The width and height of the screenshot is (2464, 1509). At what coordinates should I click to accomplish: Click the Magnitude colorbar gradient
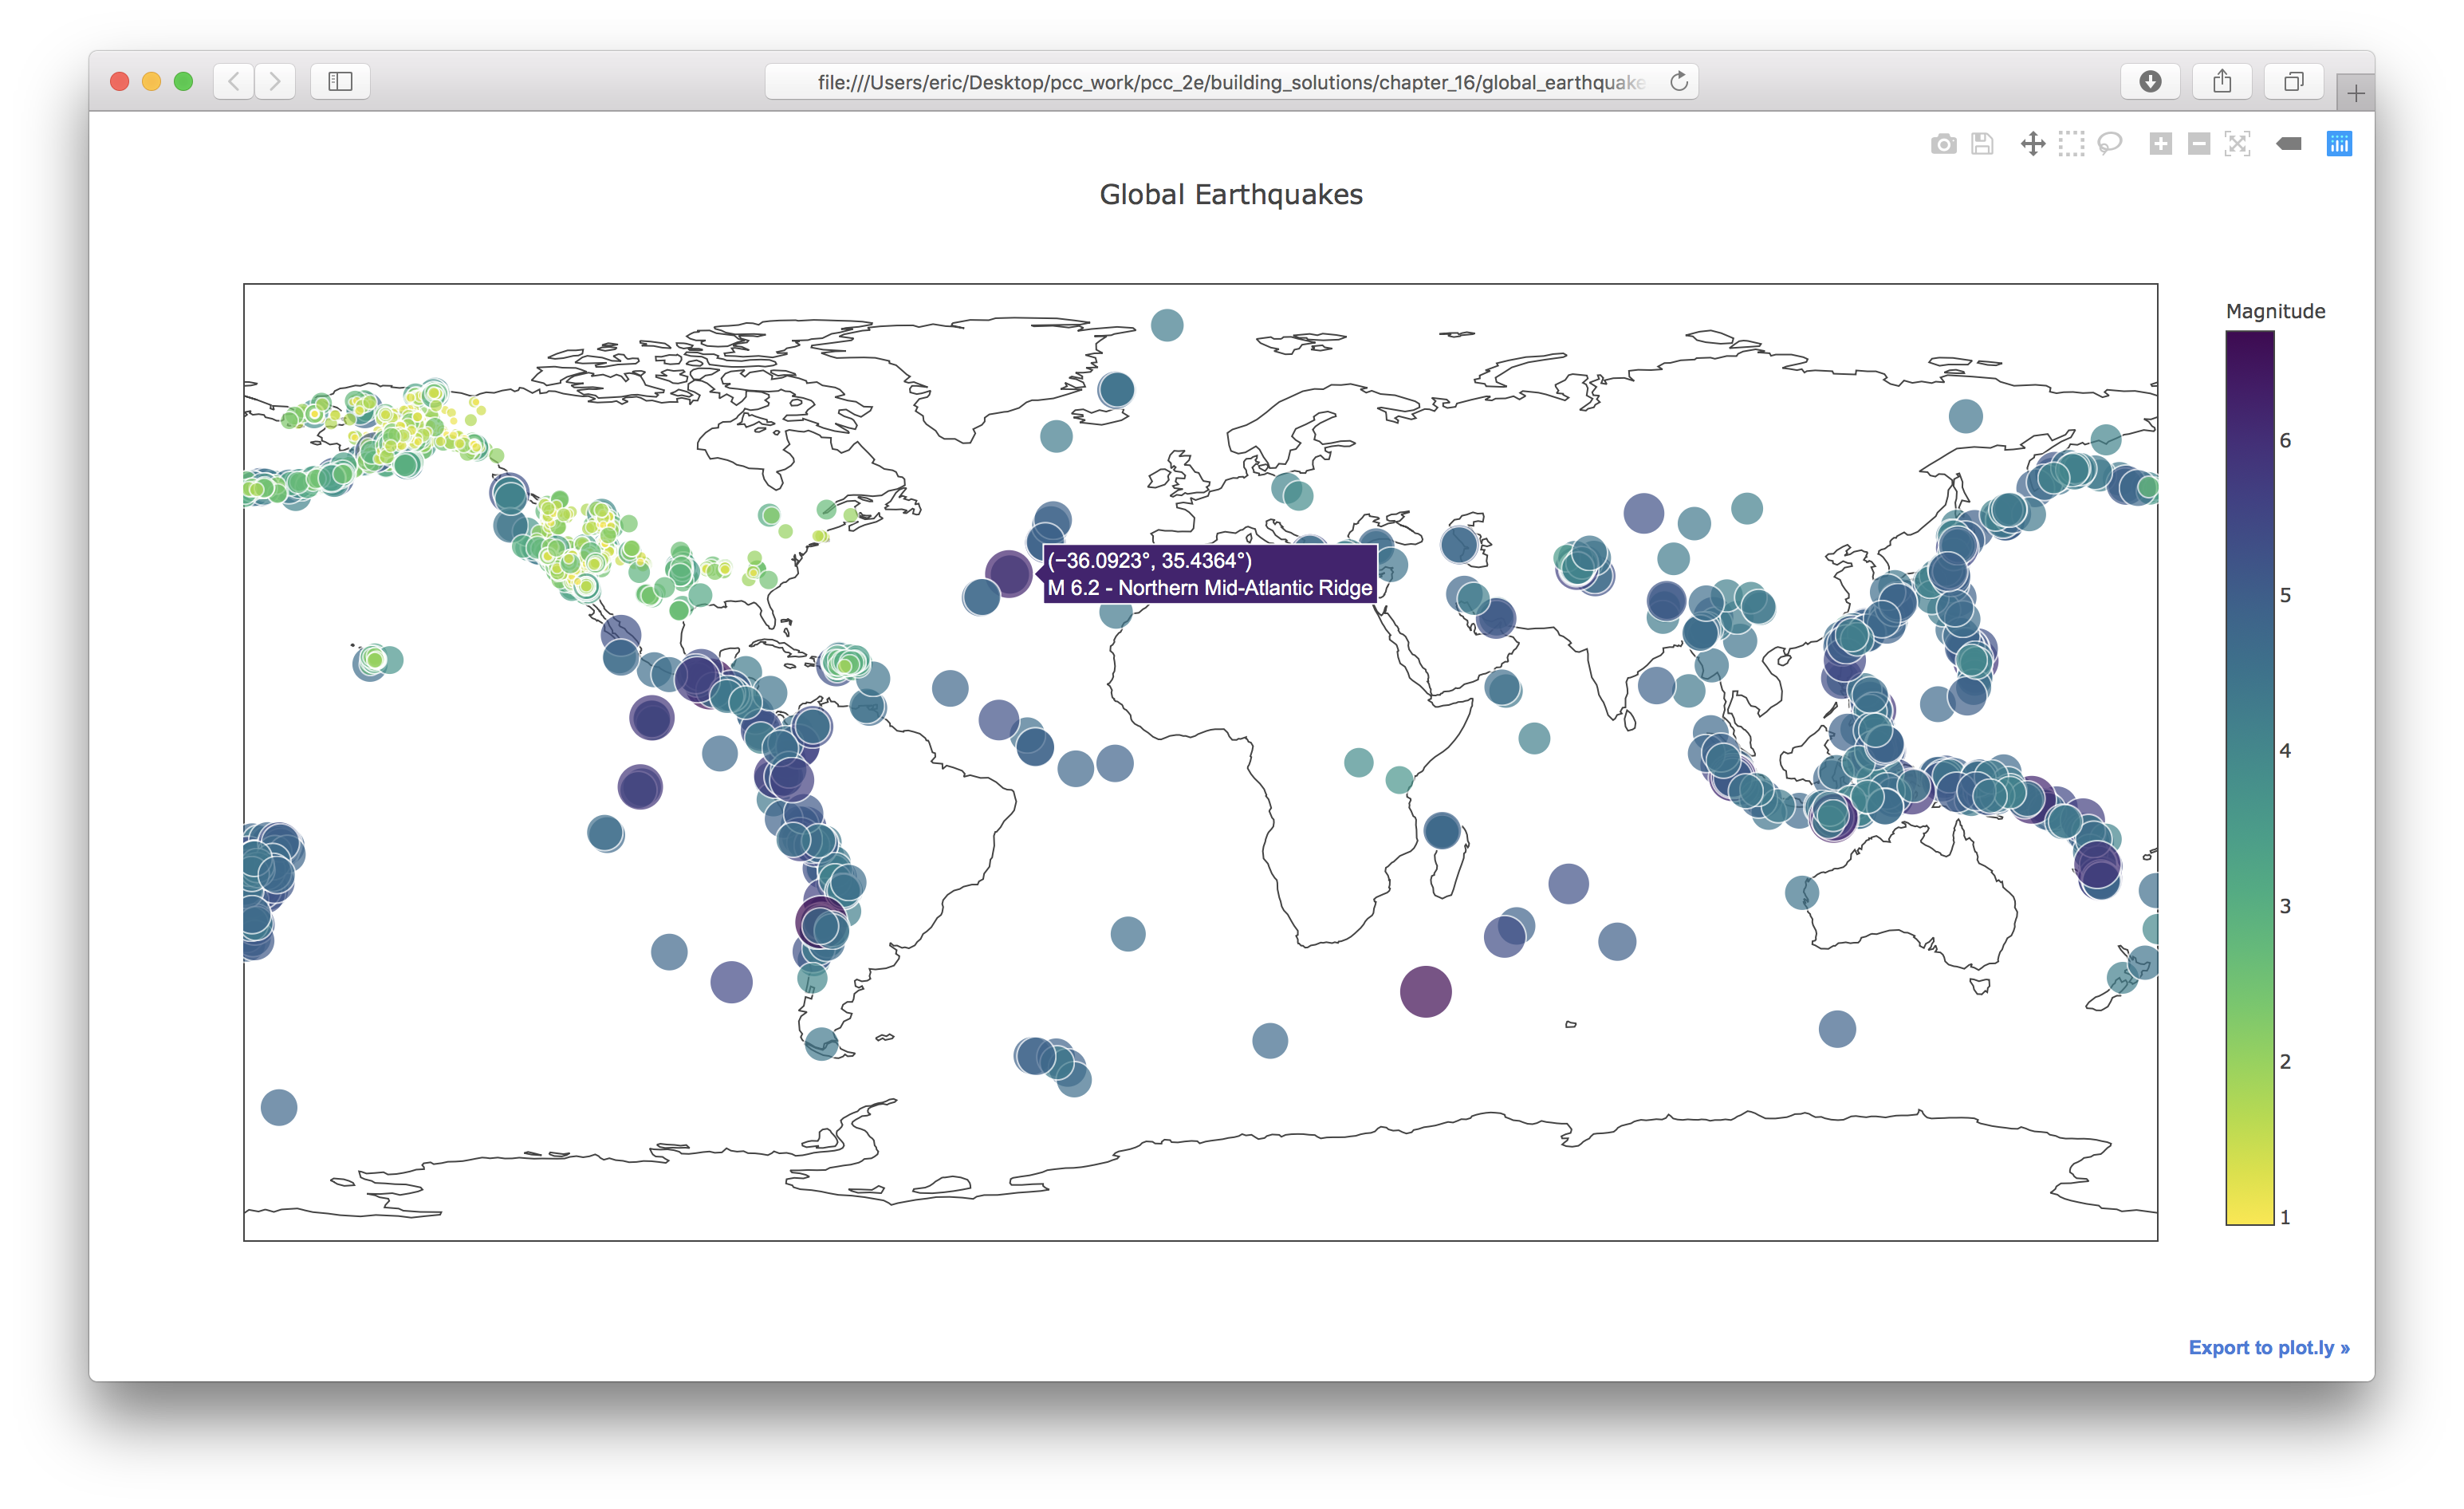(x=2249, y=778)
